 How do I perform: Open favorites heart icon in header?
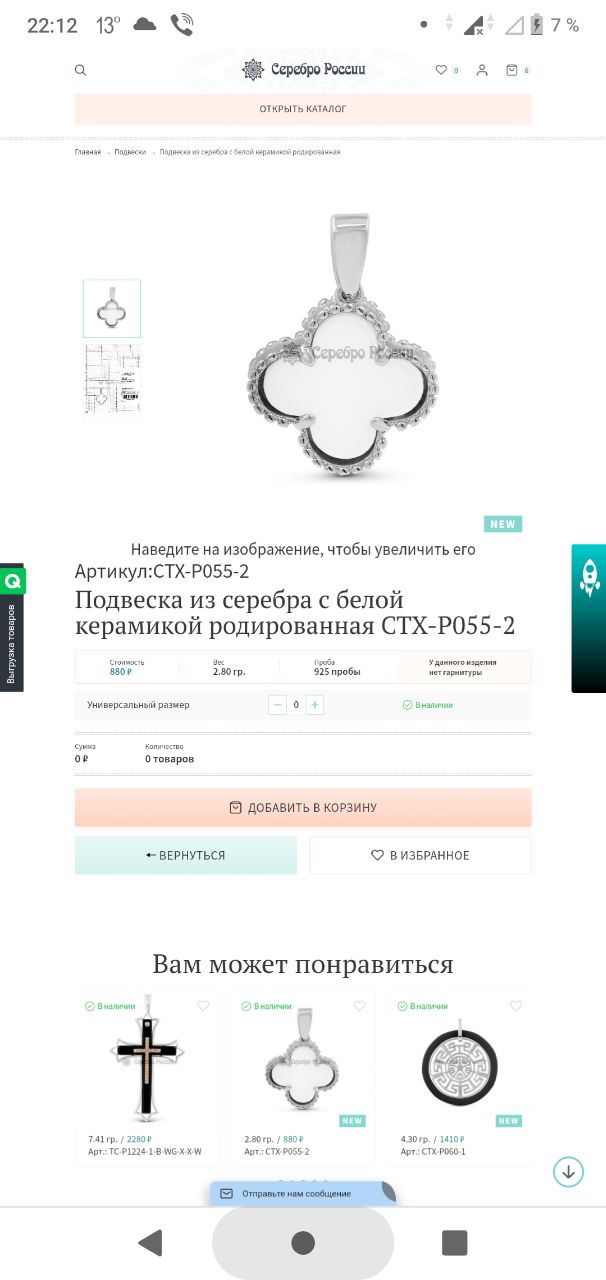[x=441, y=70]
